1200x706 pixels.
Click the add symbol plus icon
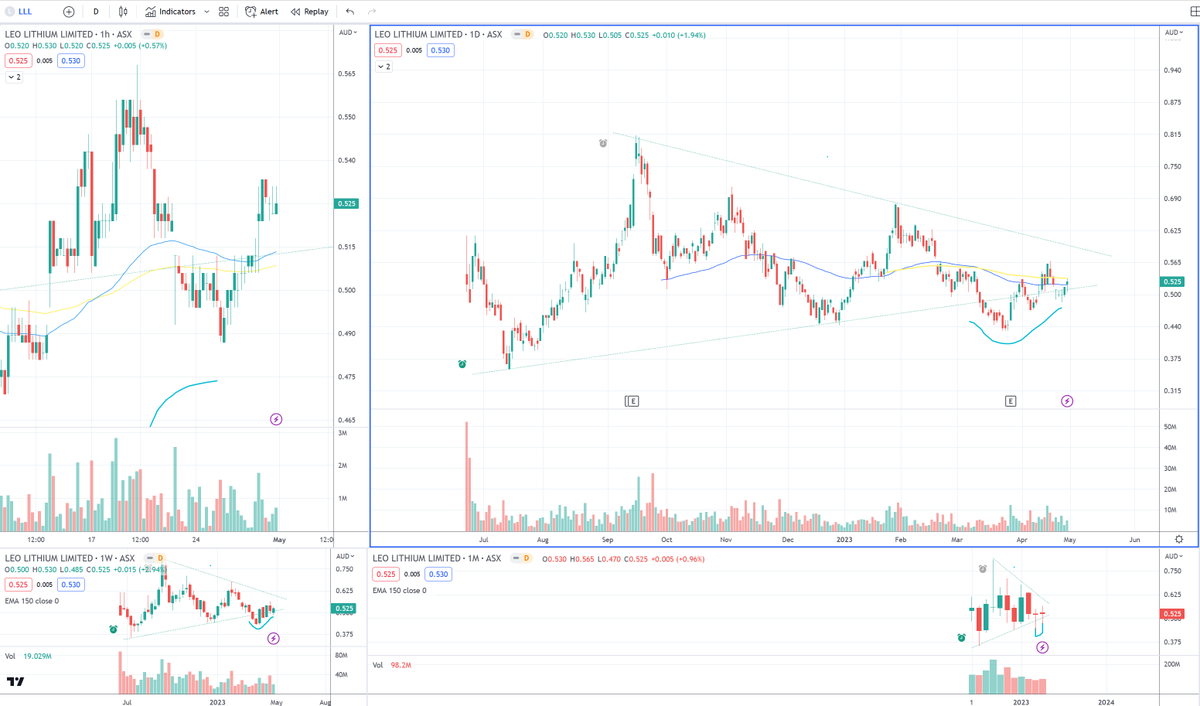pyautogui.click(x=68, y=12)
